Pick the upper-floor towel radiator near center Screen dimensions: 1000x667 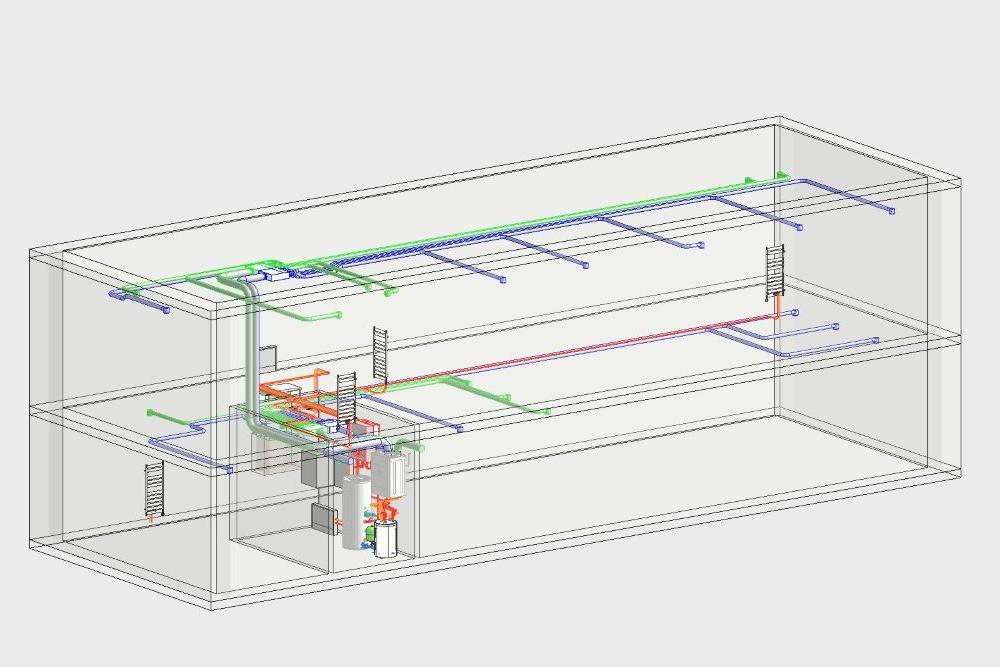(381, 350)
